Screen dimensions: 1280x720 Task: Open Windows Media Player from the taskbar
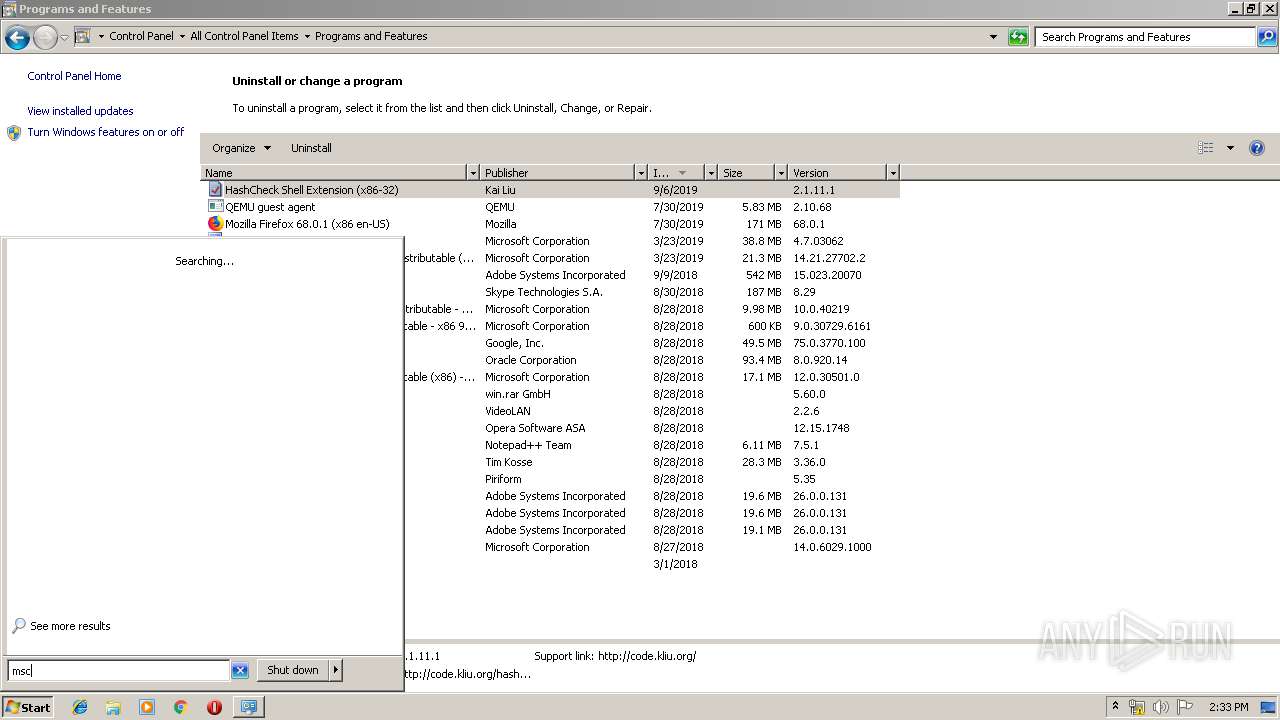147,707
